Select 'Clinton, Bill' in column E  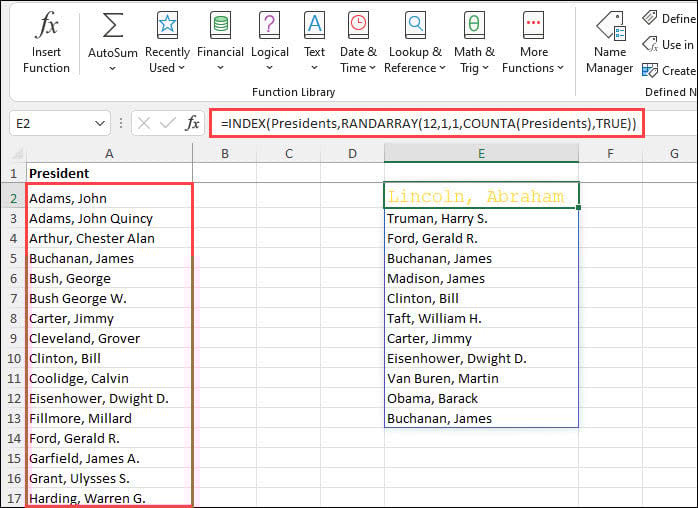coord(481,298)
